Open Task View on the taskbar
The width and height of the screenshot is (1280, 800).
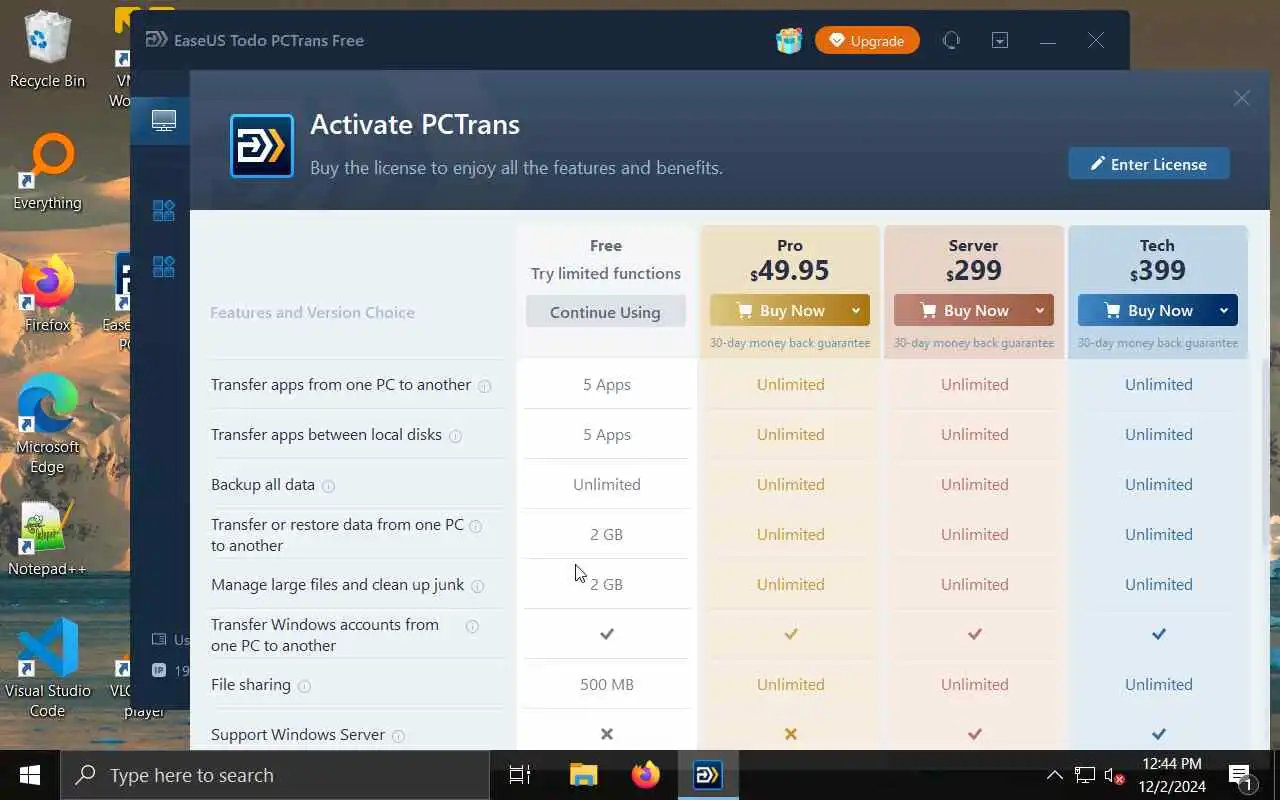click(x=520, y=775)
